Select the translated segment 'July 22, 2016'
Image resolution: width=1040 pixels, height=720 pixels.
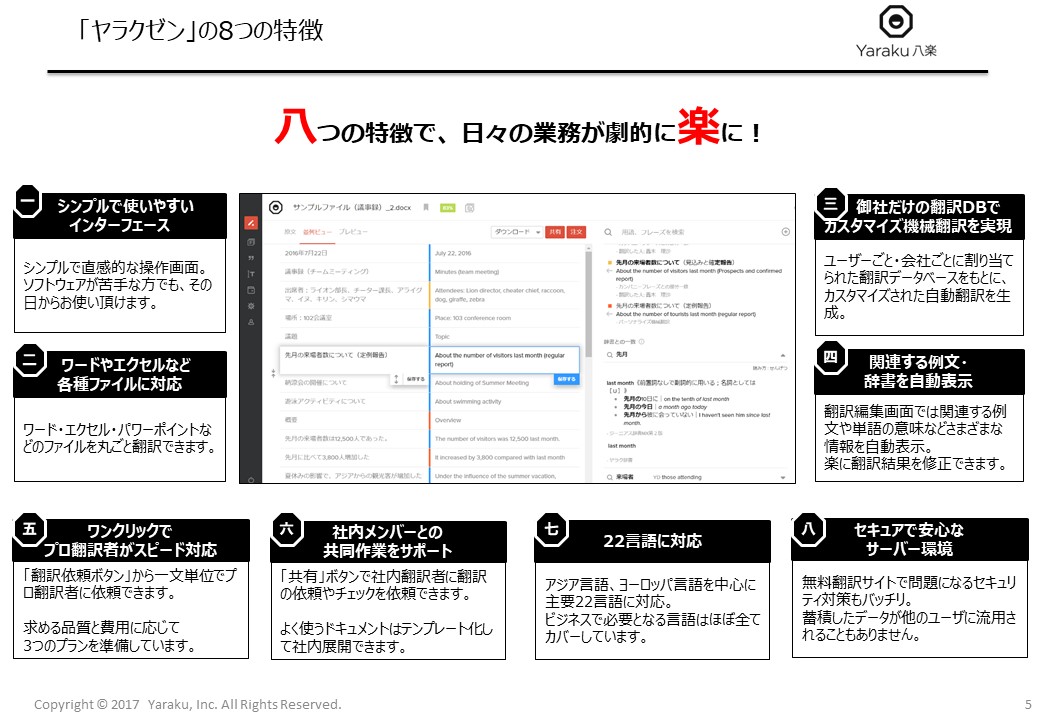click(x=453, y=253)
